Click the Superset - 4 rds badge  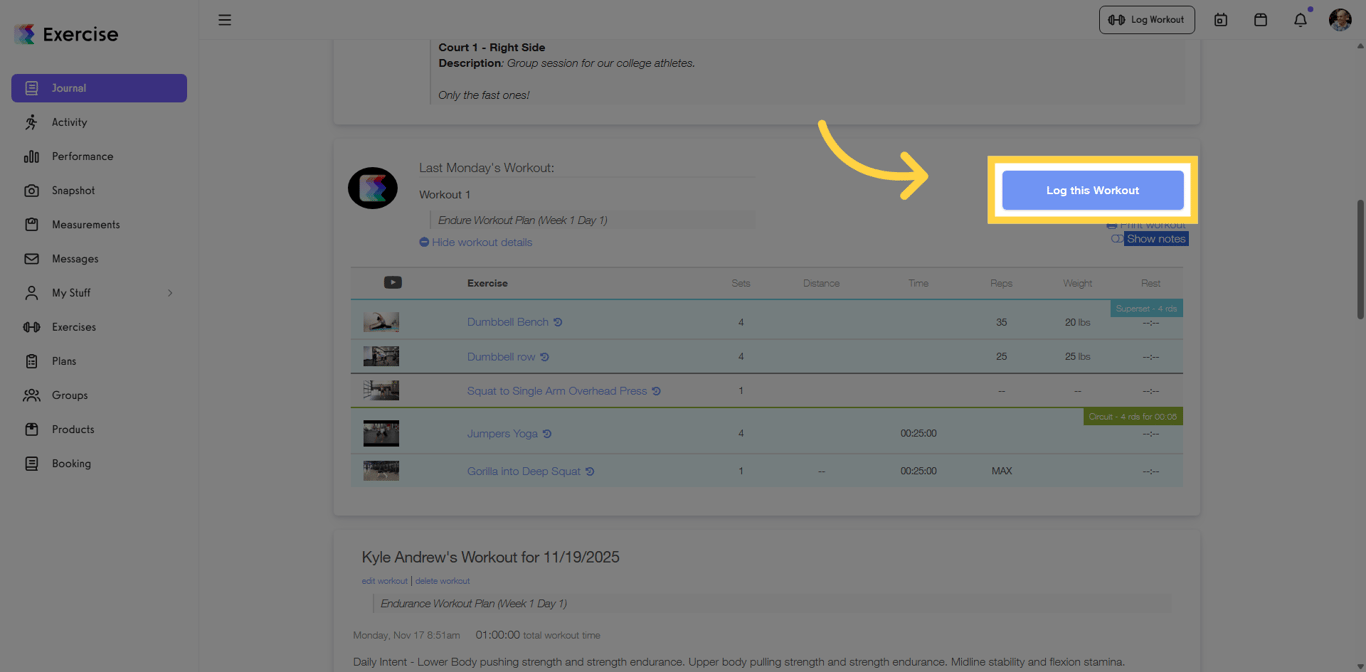point(1146,309)
